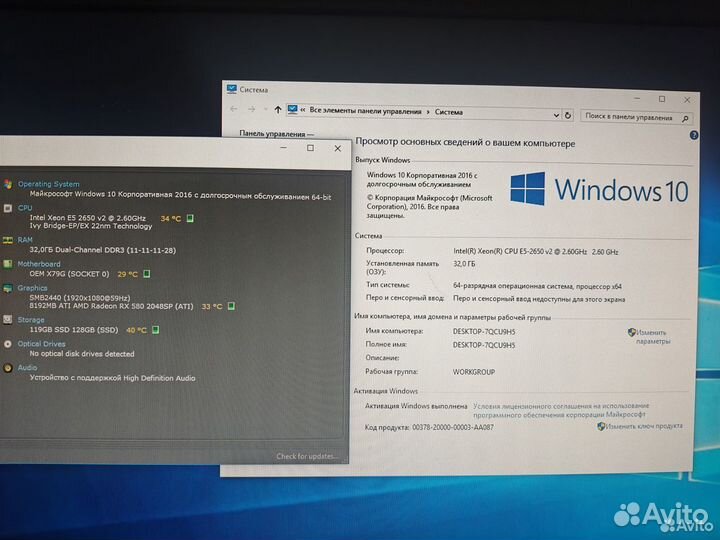Image resolution: width=720 pixels, height=540 pixels.
Task: Click the SSD temperature indicator next to 40 °C
Action: tap(156, 329)
